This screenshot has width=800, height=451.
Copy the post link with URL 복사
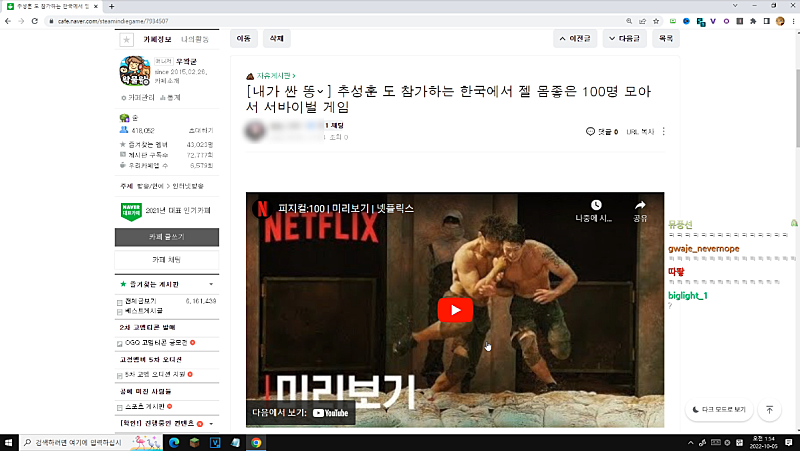click(640, 132)
